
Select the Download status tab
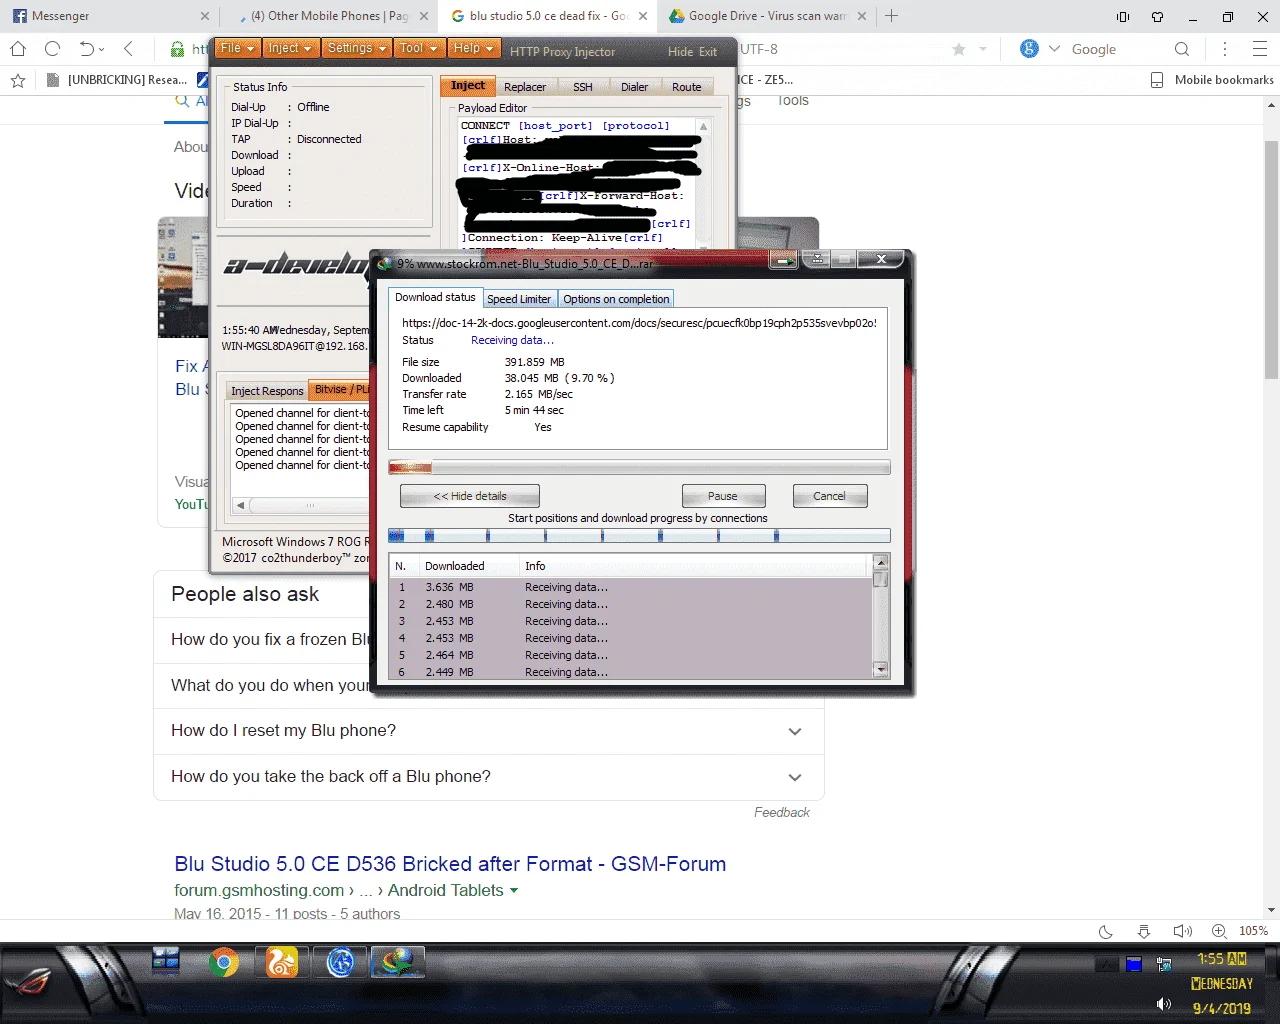pyautogui.click(x=435, y=297)
